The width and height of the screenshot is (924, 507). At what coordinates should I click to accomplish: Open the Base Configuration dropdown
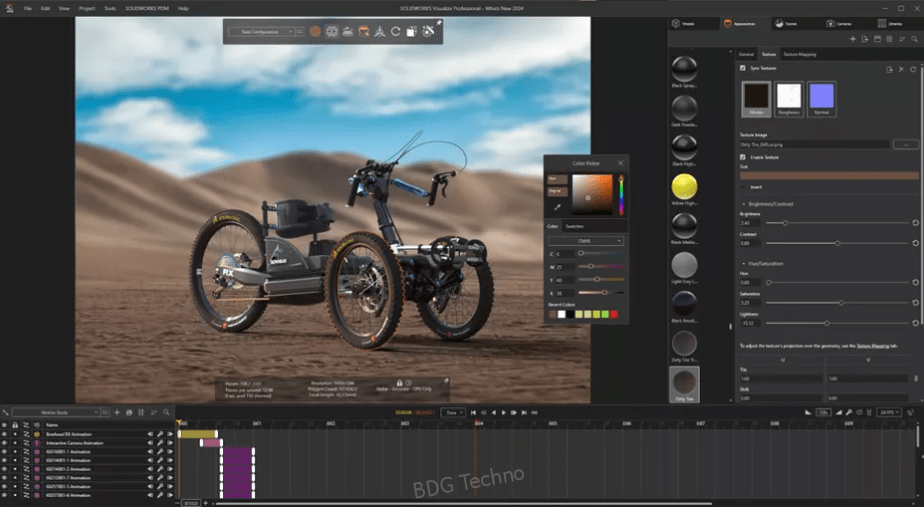click(260, 32)
